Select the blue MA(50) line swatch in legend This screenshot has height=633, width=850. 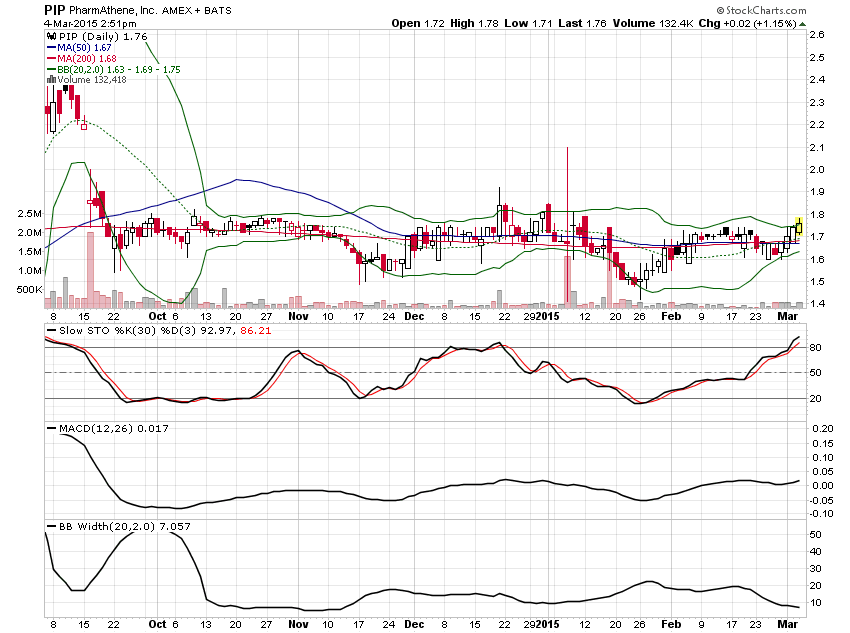[x=51, y=48]
